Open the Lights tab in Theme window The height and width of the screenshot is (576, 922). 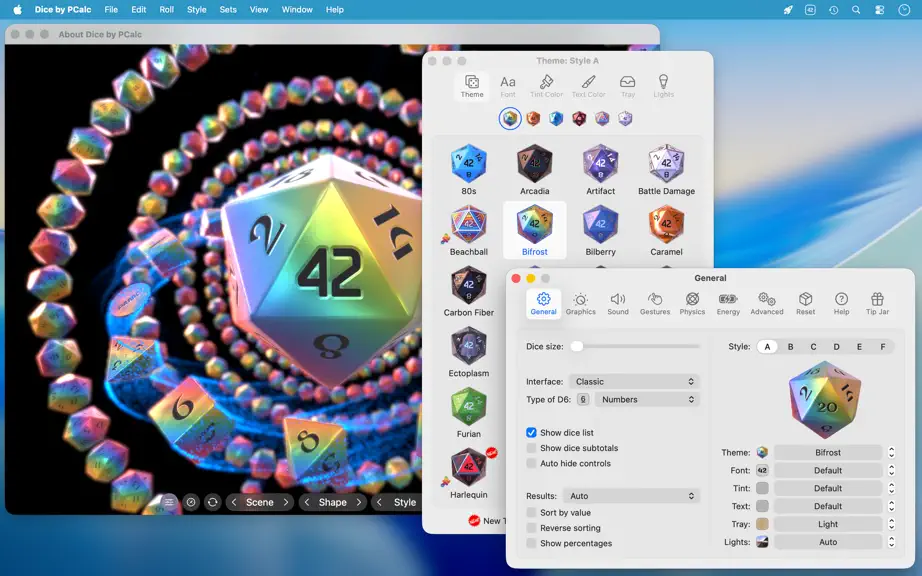click(x=663, y=86)
